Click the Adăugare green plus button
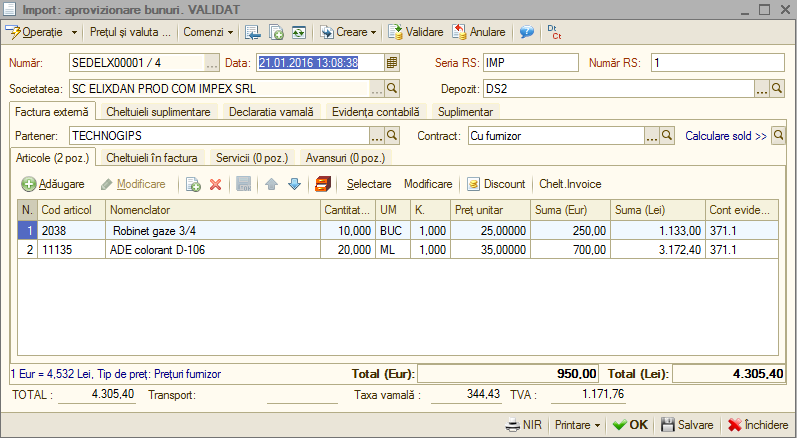The image size is (797, 438). [x=53, y=184]
